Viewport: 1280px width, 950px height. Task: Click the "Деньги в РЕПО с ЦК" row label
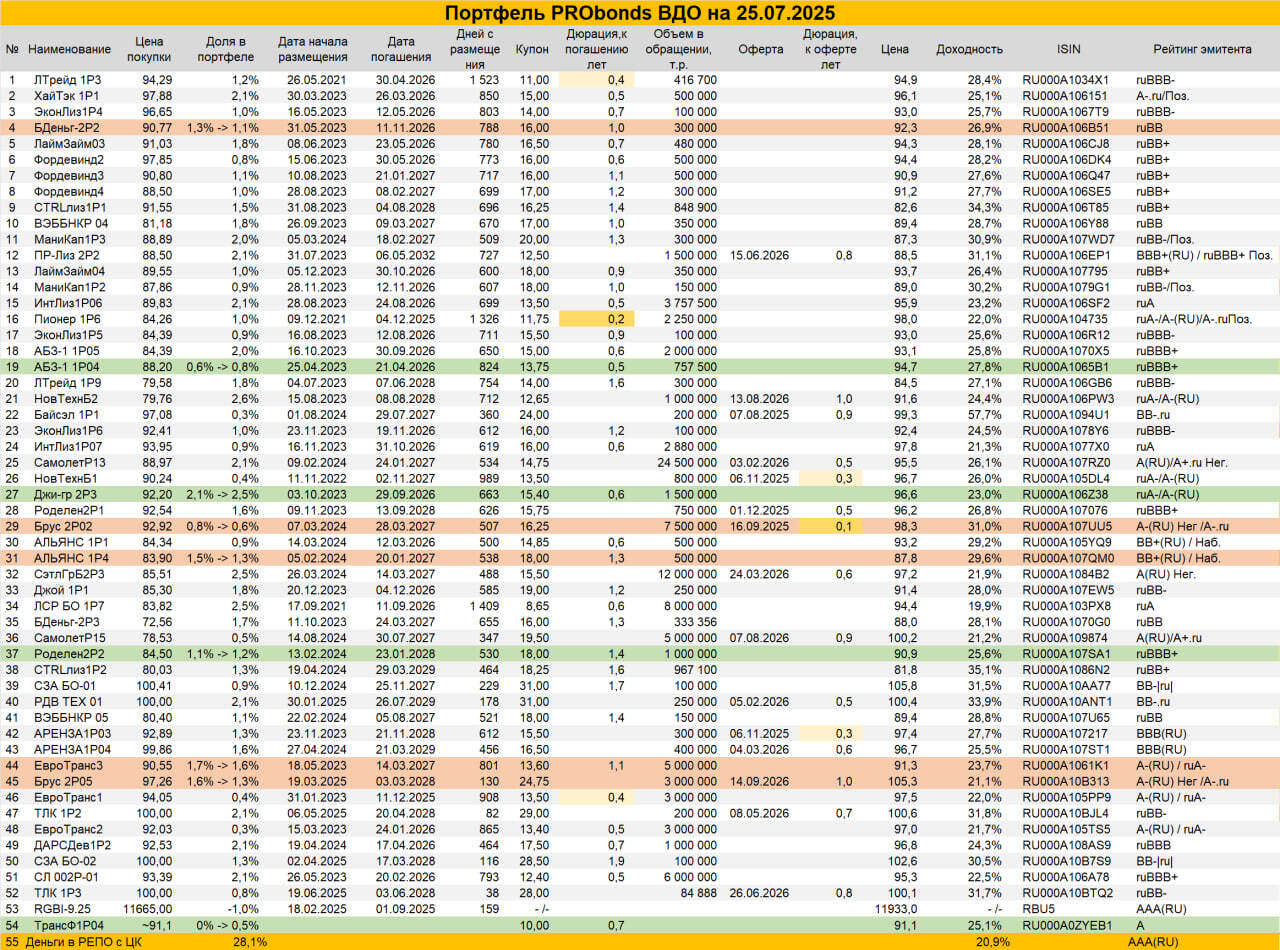pos(85,941)
